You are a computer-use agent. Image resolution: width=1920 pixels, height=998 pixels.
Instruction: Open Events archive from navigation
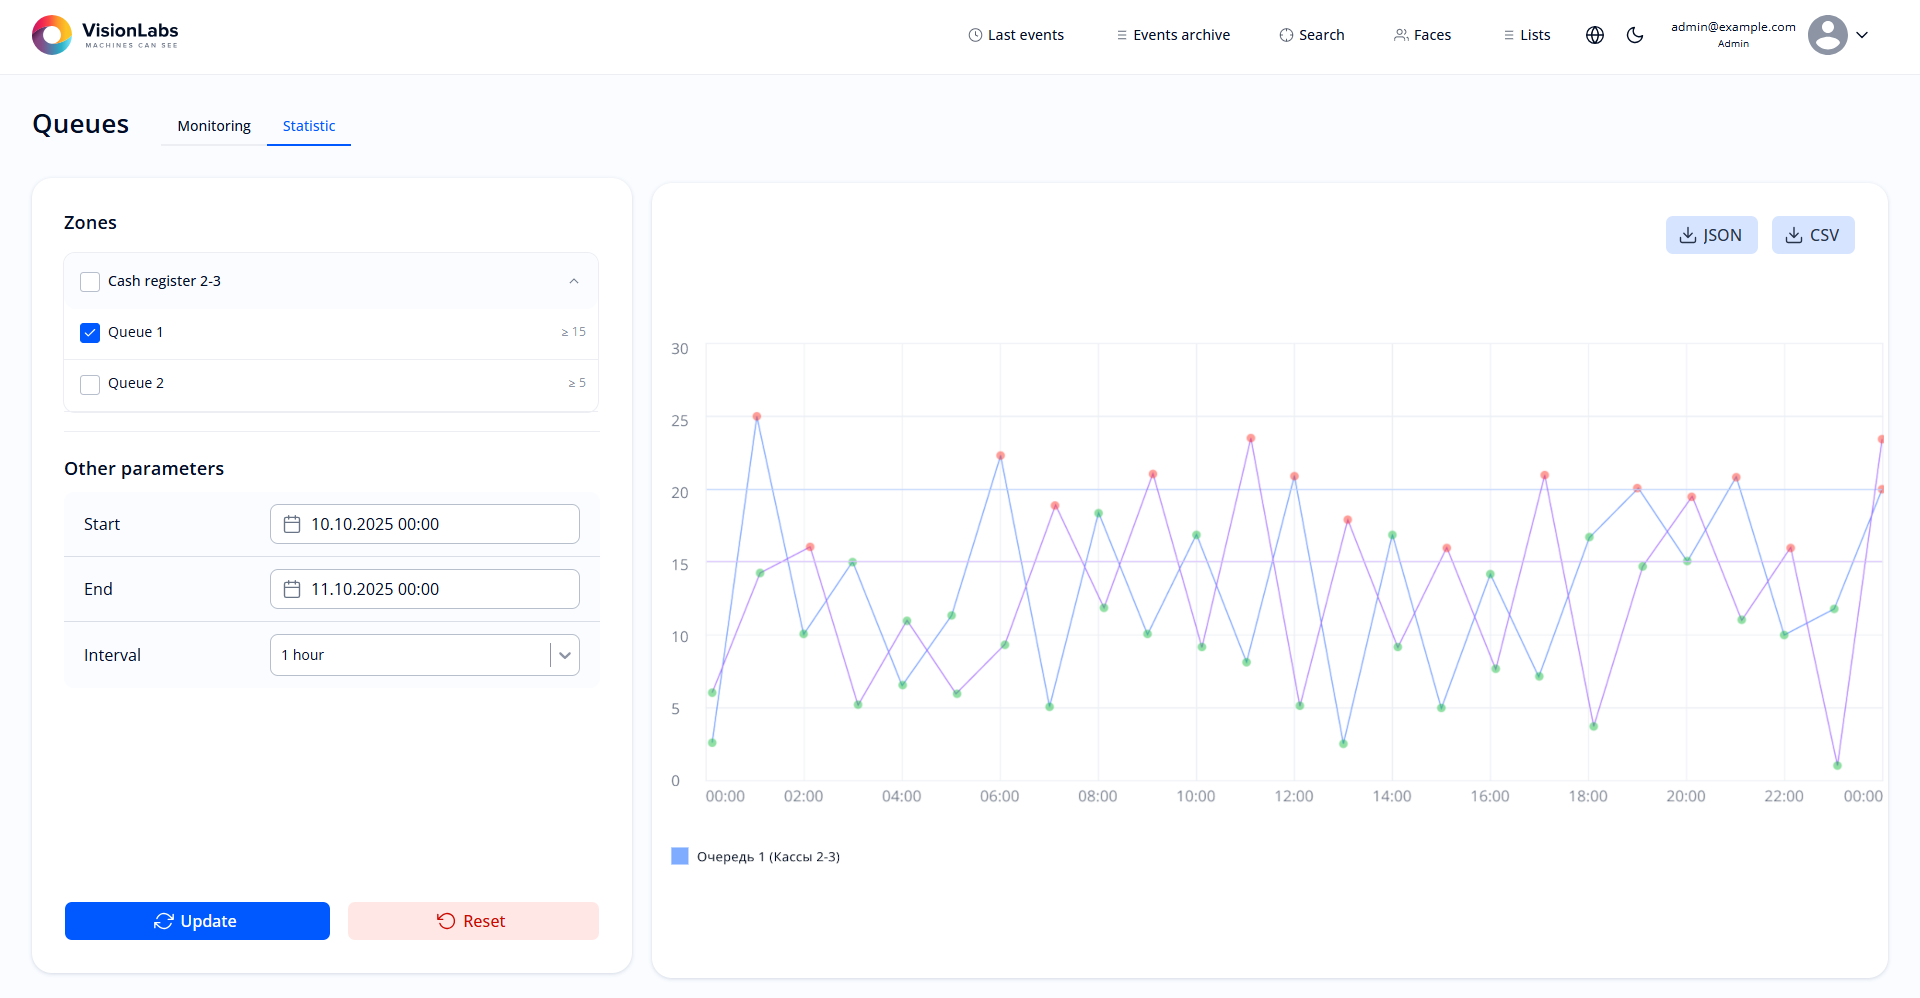click(x=1173, y=35)
